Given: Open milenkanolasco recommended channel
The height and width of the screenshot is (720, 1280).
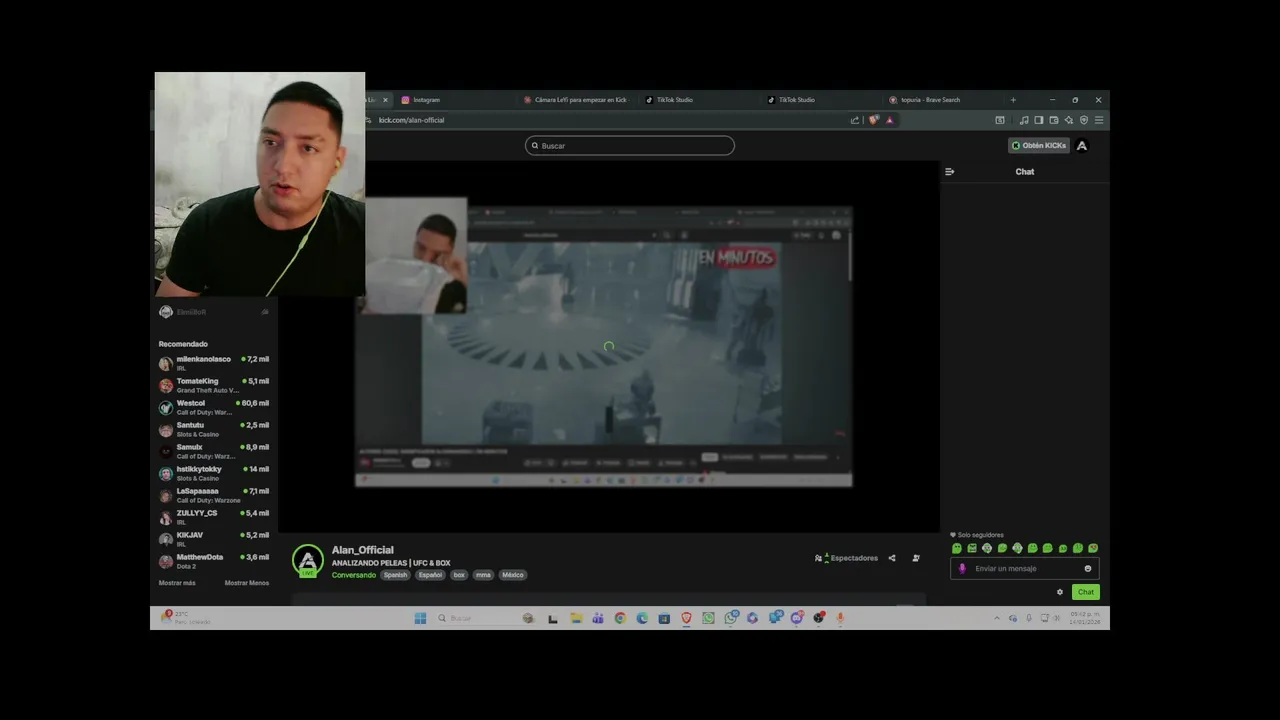Looking at the screenshot, I should pyautogui.click(x=214, y=363).
